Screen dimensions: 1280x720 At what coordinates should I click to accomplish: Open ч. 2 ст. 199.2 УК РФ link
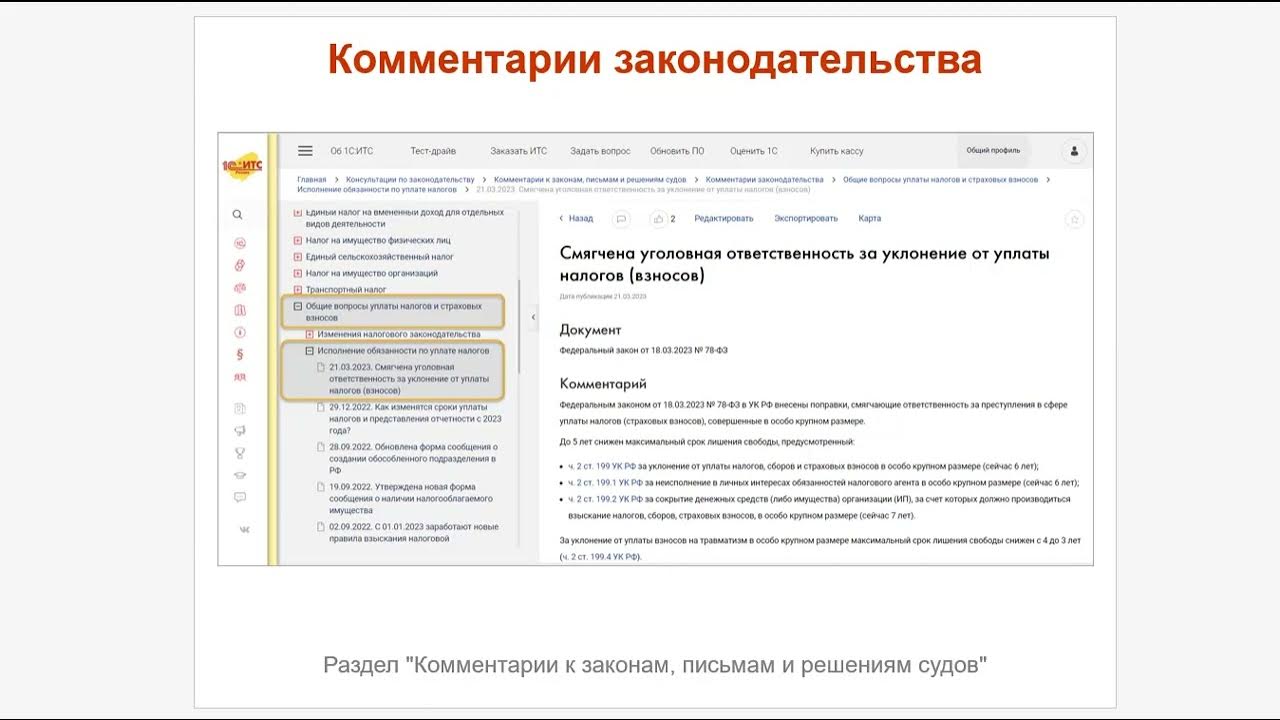(x=608, y=499)
